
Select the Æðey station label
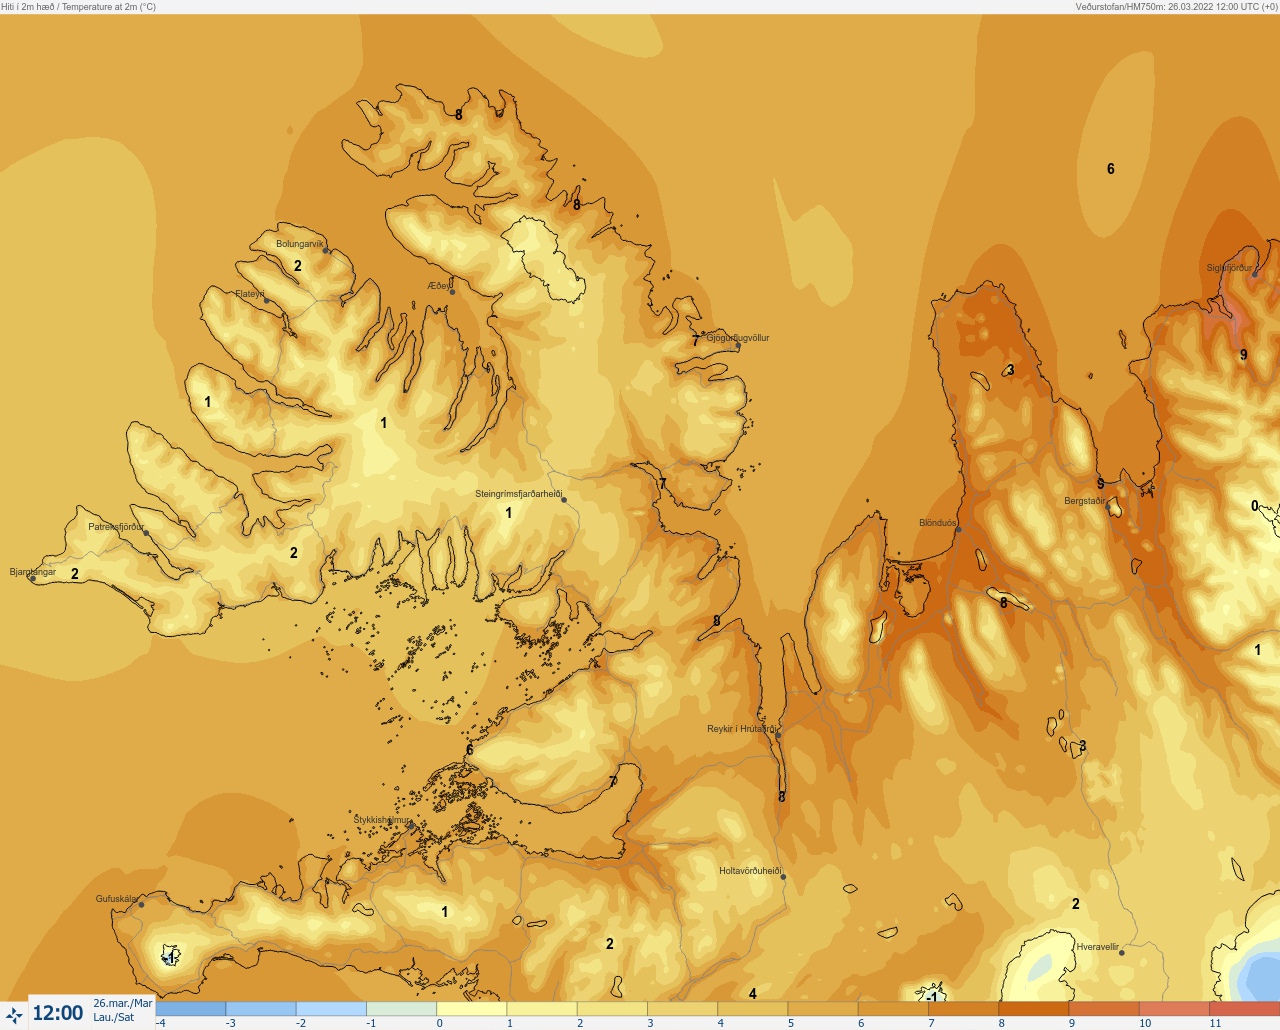pos(440,286)
